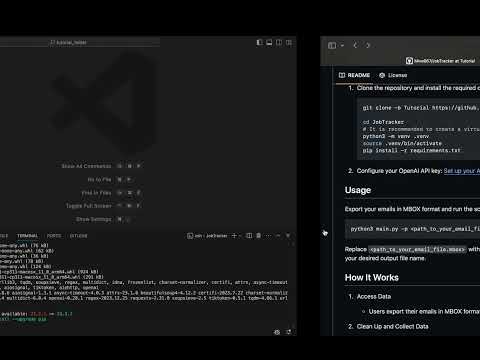Open the License tab on GitHub page
Image resolution: width=480 pixels, height=360 pixels.
[393, 75]
